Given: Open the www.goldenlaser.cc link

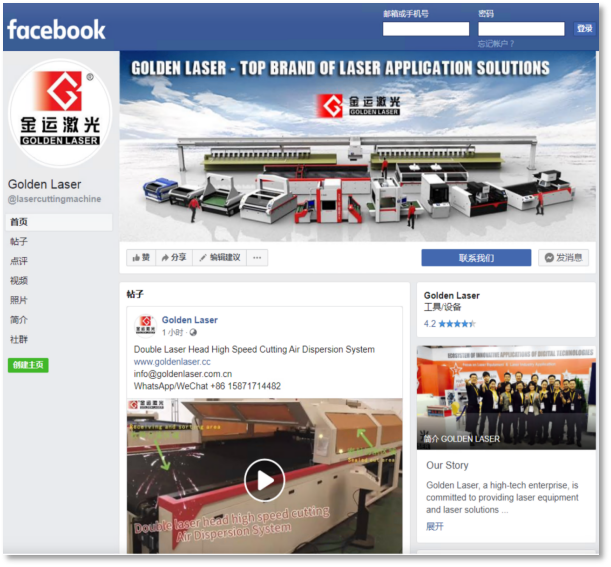Looking at the screenshot, I should pyautogui.click(x=172, y=361).
